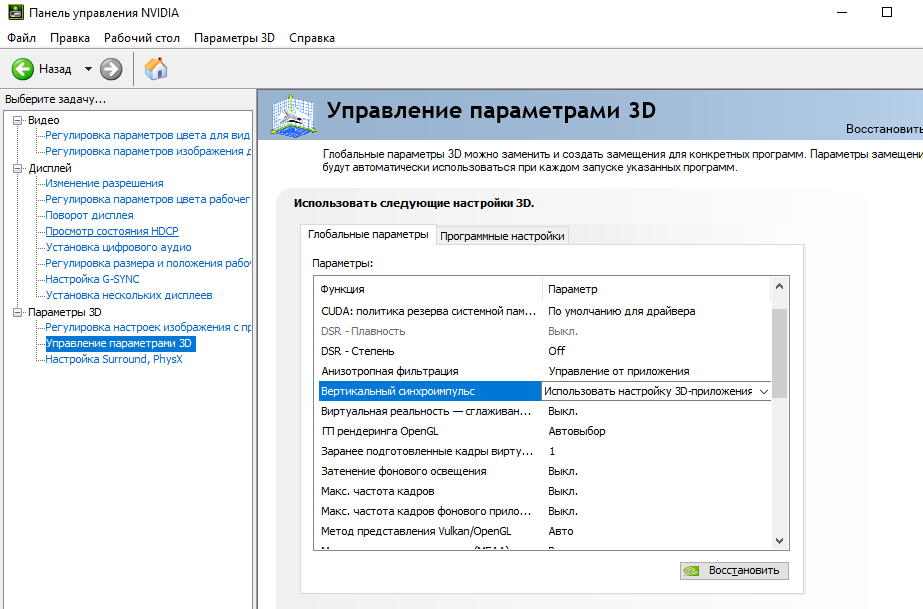Click the Forward arrow icon
Viewport: 923px width, 609px height.
(x=111, y=69)
